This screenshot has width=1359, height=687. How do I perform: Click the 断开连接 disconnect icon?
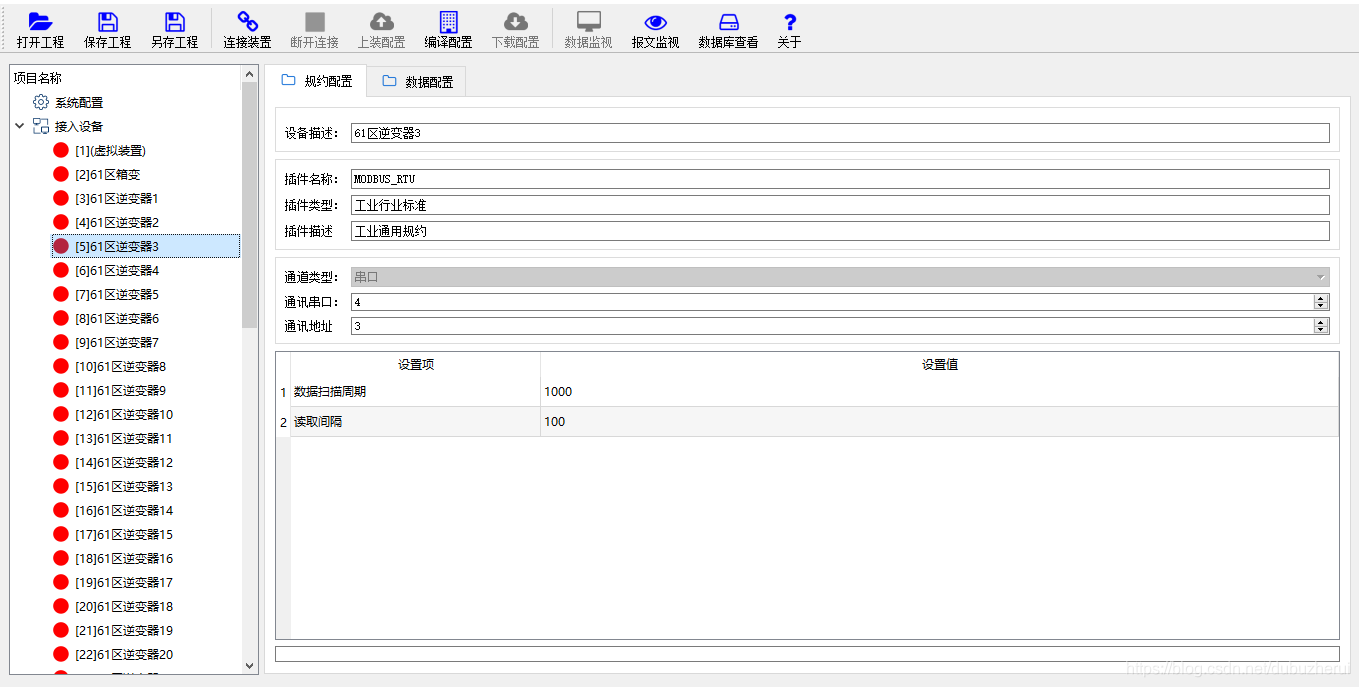pyautogui.click(x=315, y=21)
